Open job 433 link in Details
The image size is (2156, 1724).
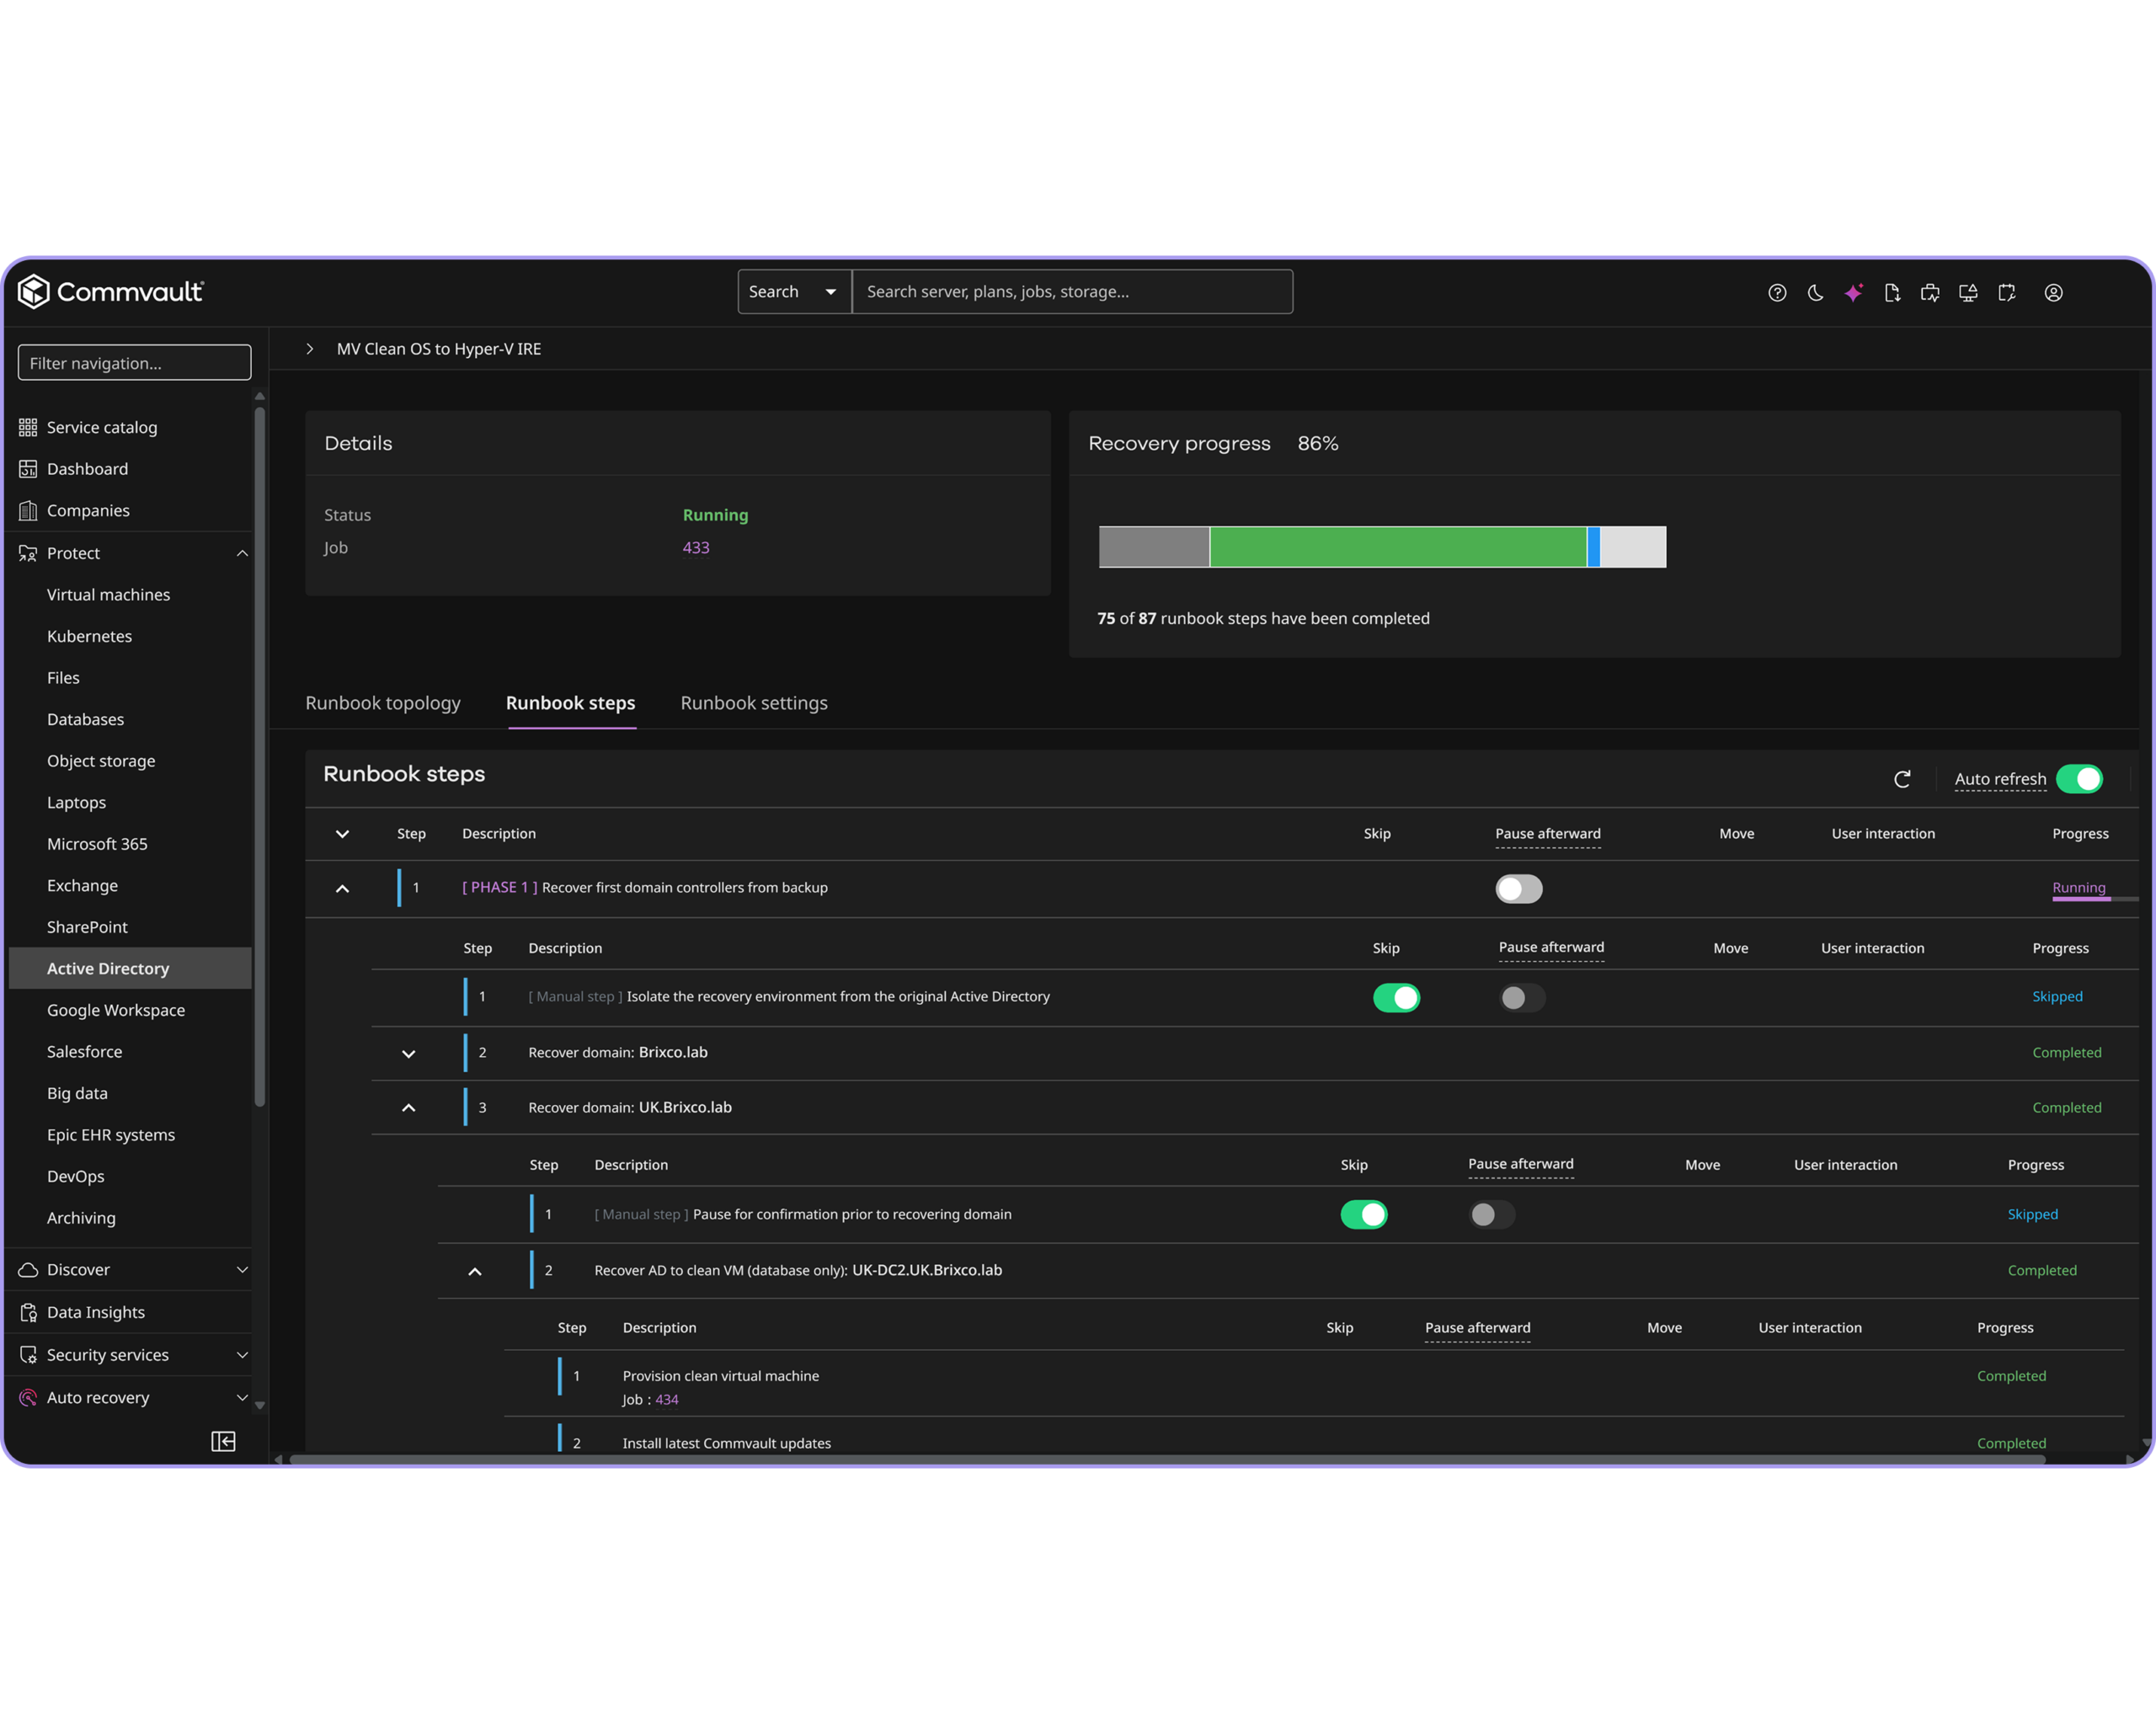[x=696, y=548]
